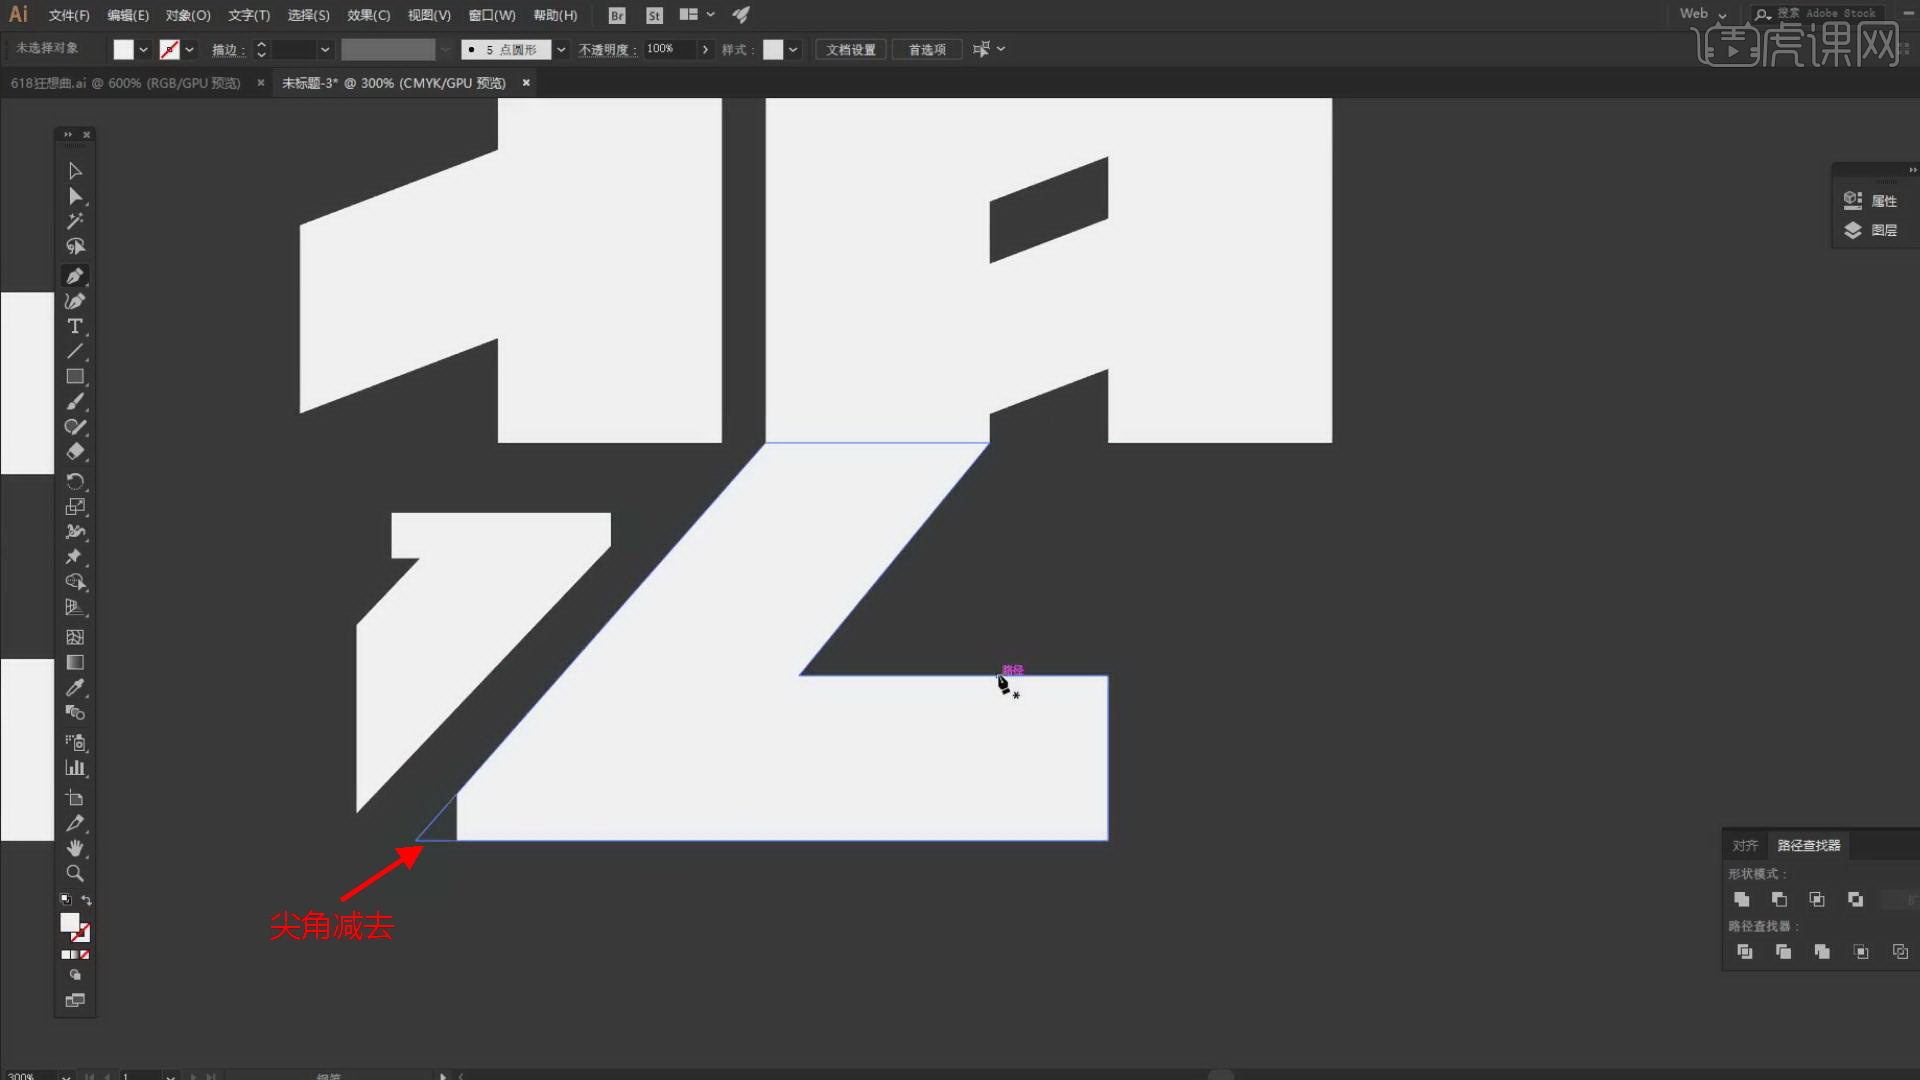This screenshot has width=1920, height=1080.
Task: Pick the Eyedropper tool
Action: 75,688
